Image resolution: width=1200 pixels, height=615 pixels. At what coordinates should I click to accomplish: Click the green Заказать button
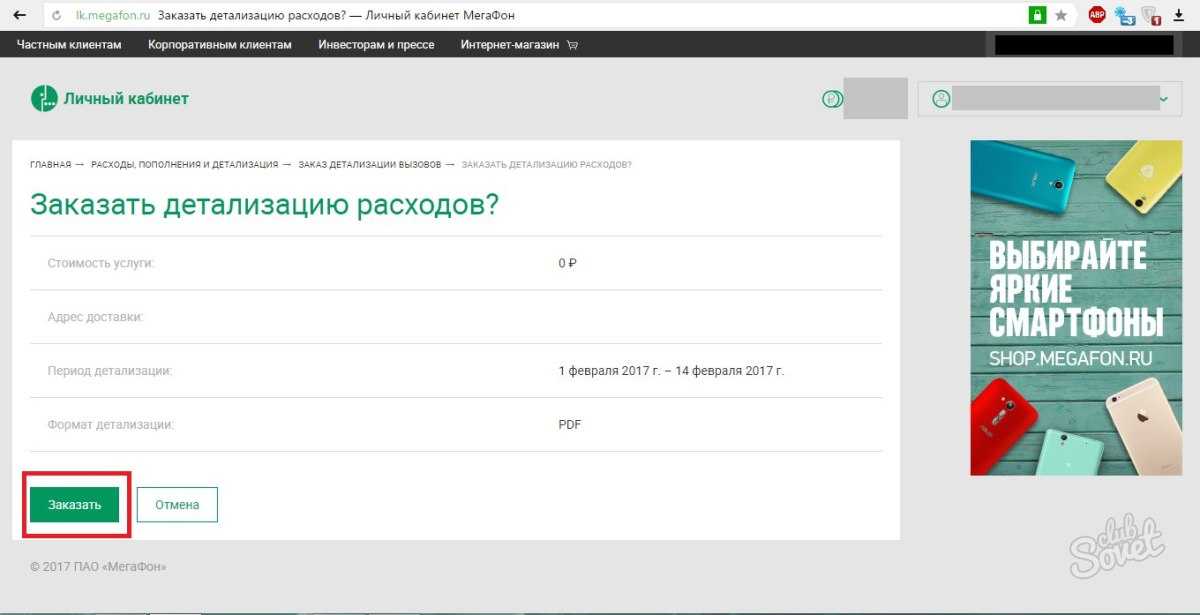[x=75, y=505]
